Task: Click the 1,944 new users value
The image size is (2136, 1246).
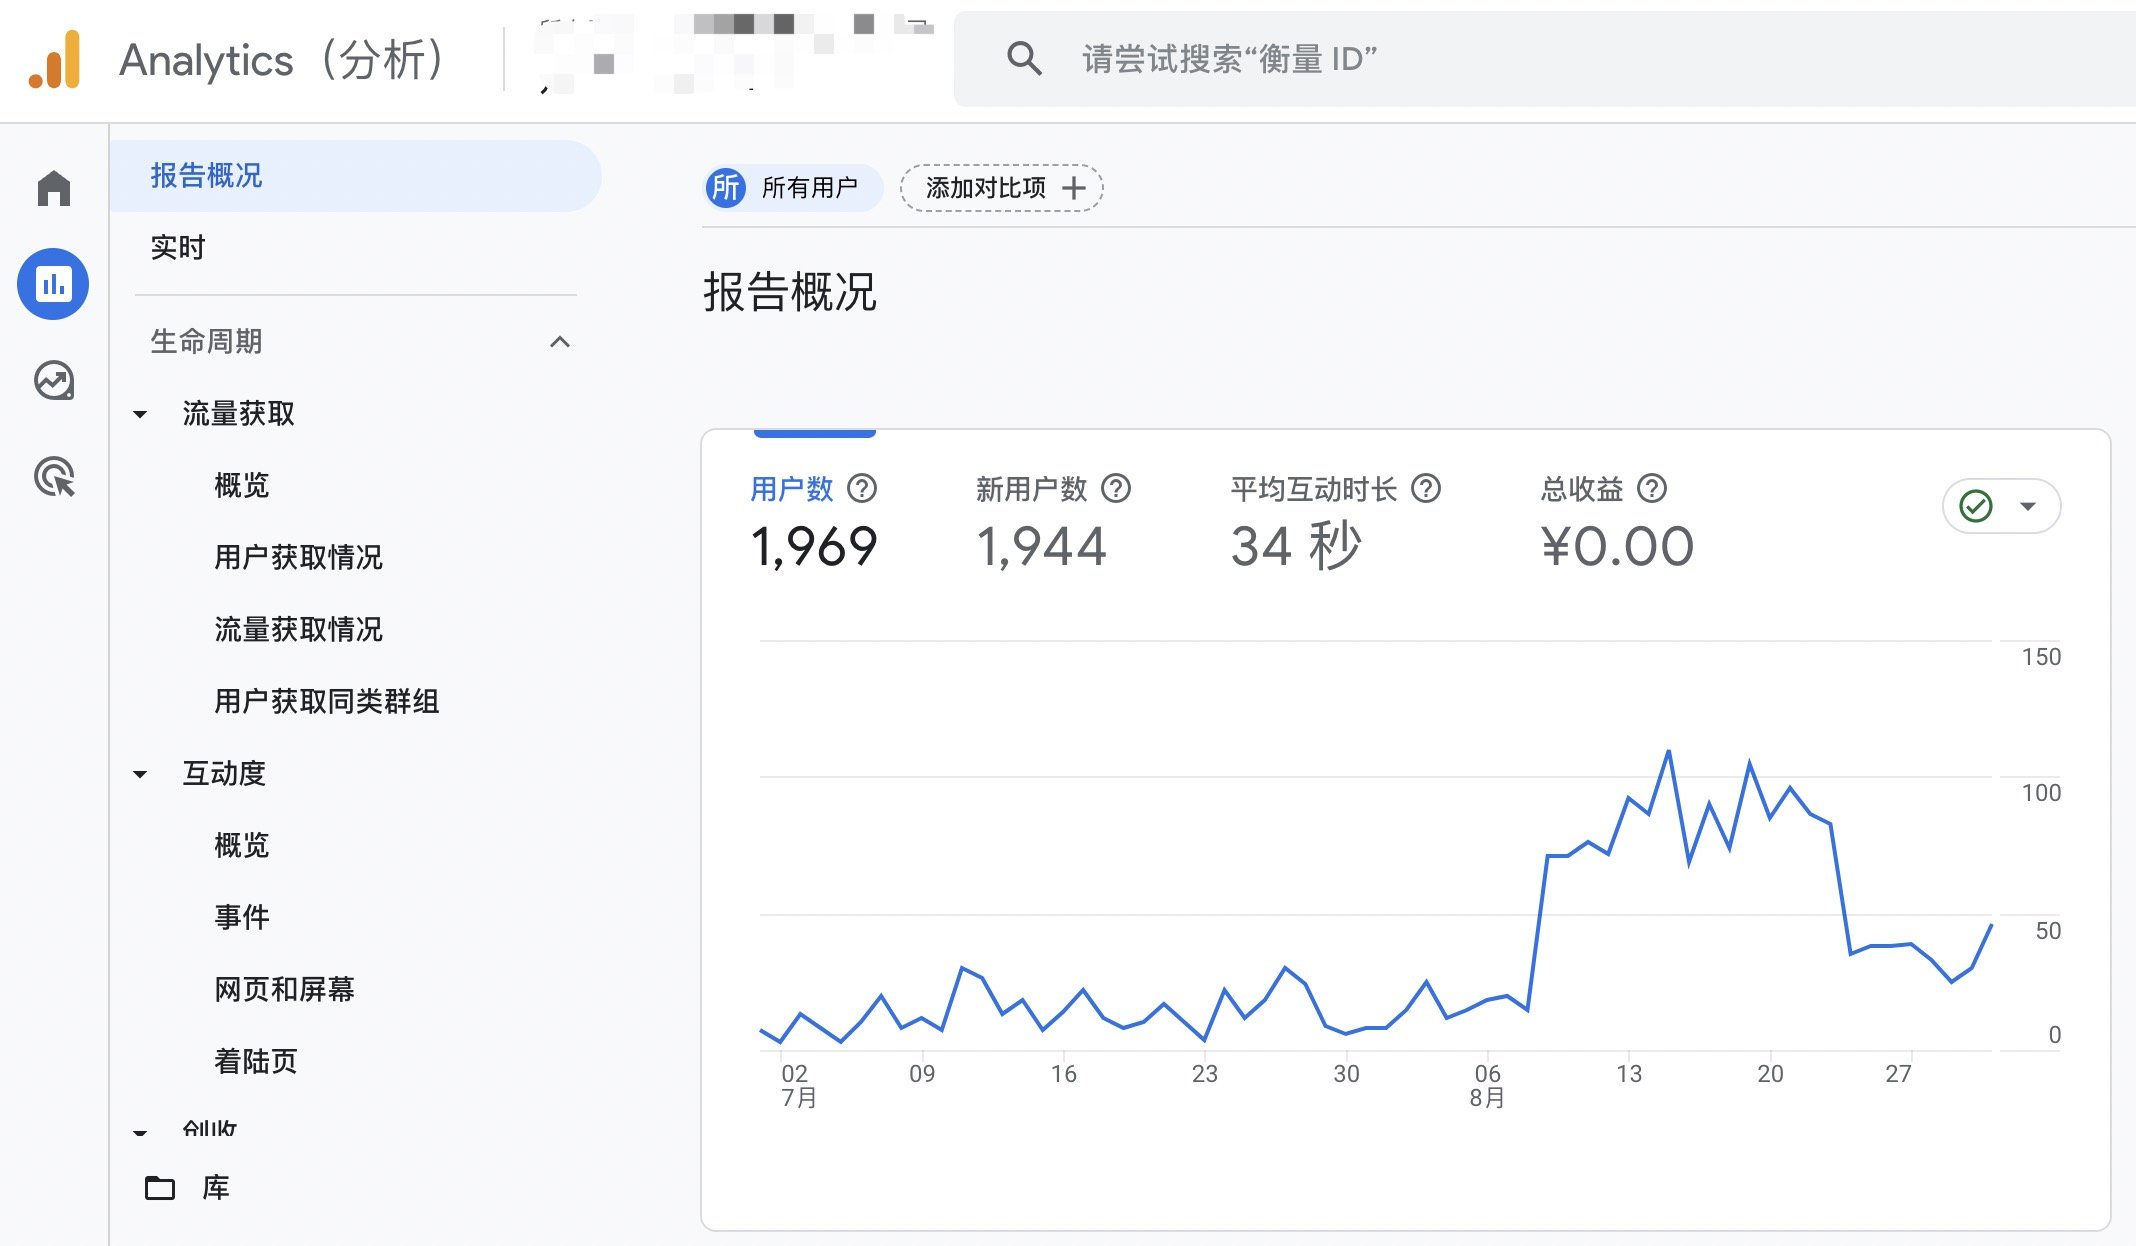Action: (x=1041, y=547)
